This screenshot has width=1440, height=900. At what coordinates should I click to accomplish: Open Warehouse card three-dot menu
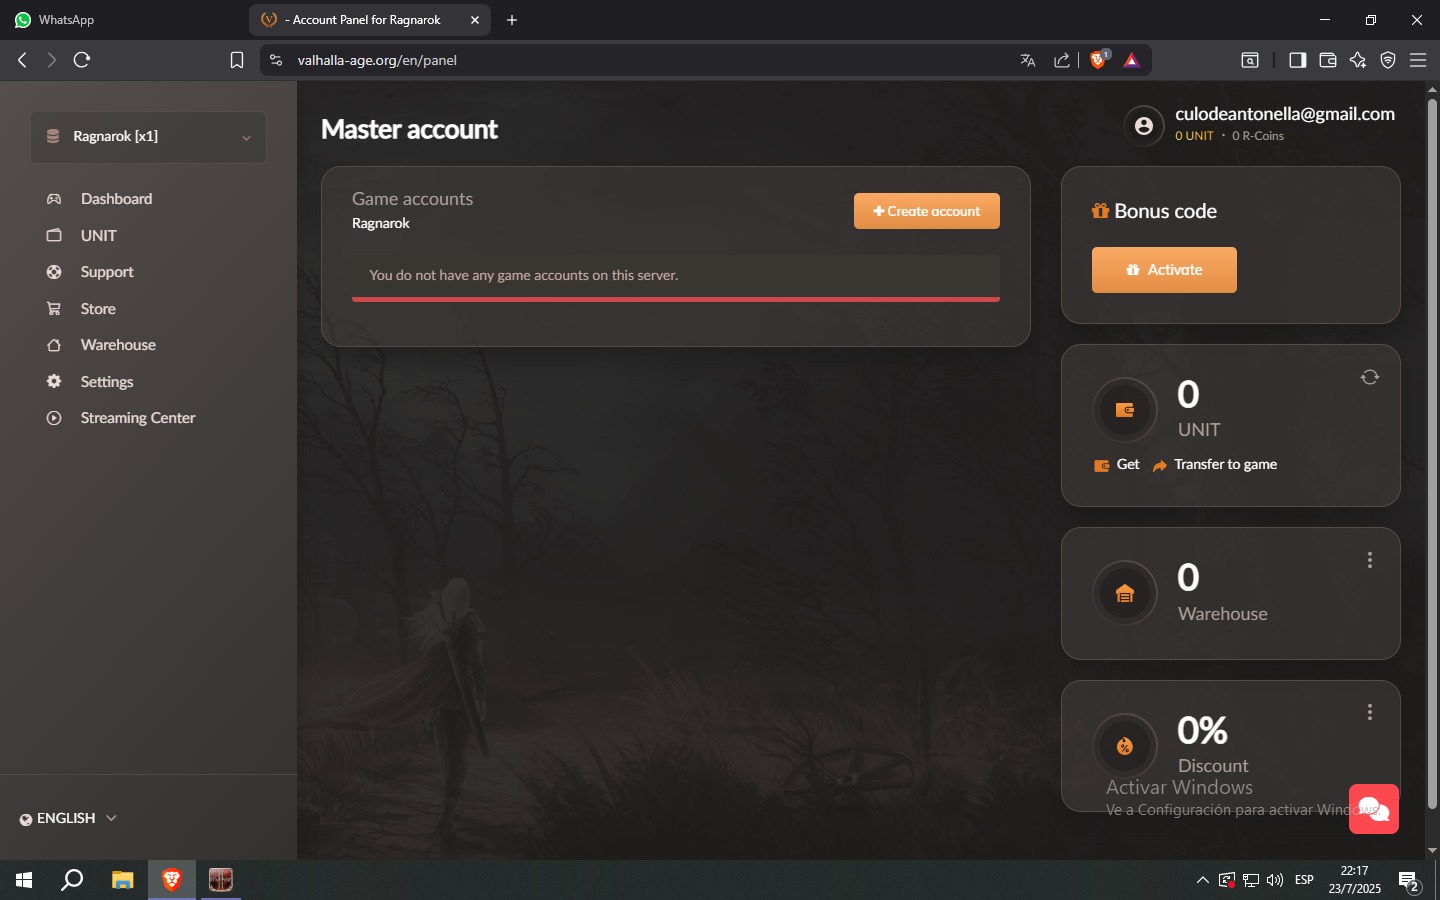pos(1369,561)
